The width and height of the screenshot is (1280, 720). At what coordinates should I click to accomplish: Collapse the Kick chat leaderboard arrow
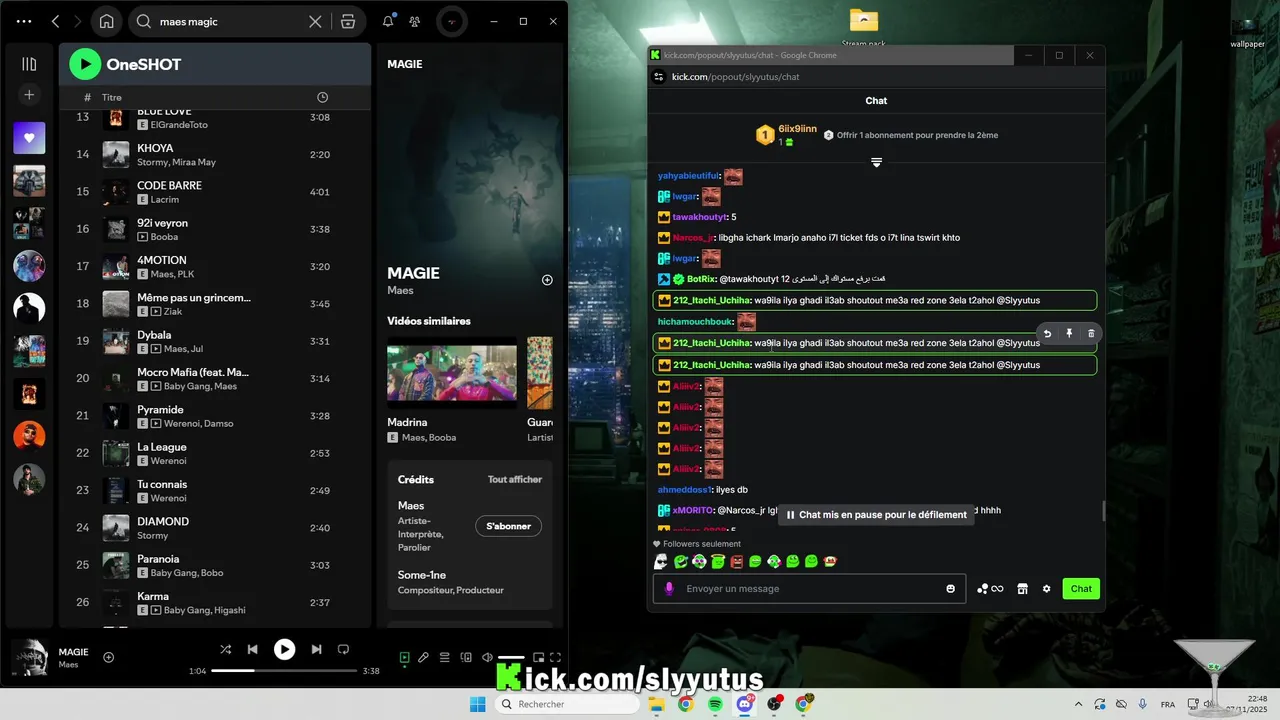coord(876,162)
